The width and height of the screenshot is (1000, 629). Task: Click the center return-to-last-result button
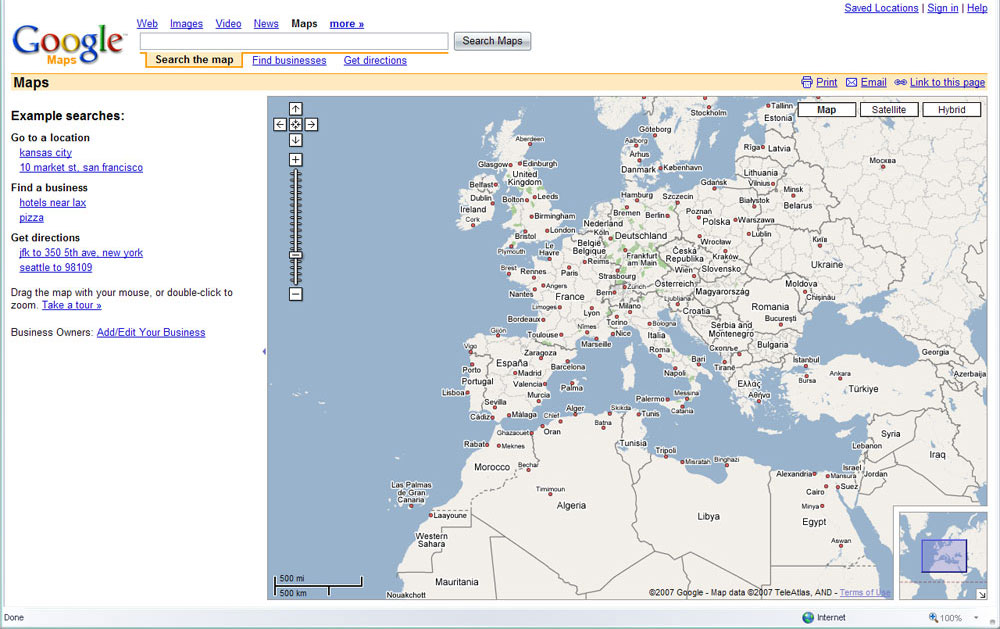(296, 124)
